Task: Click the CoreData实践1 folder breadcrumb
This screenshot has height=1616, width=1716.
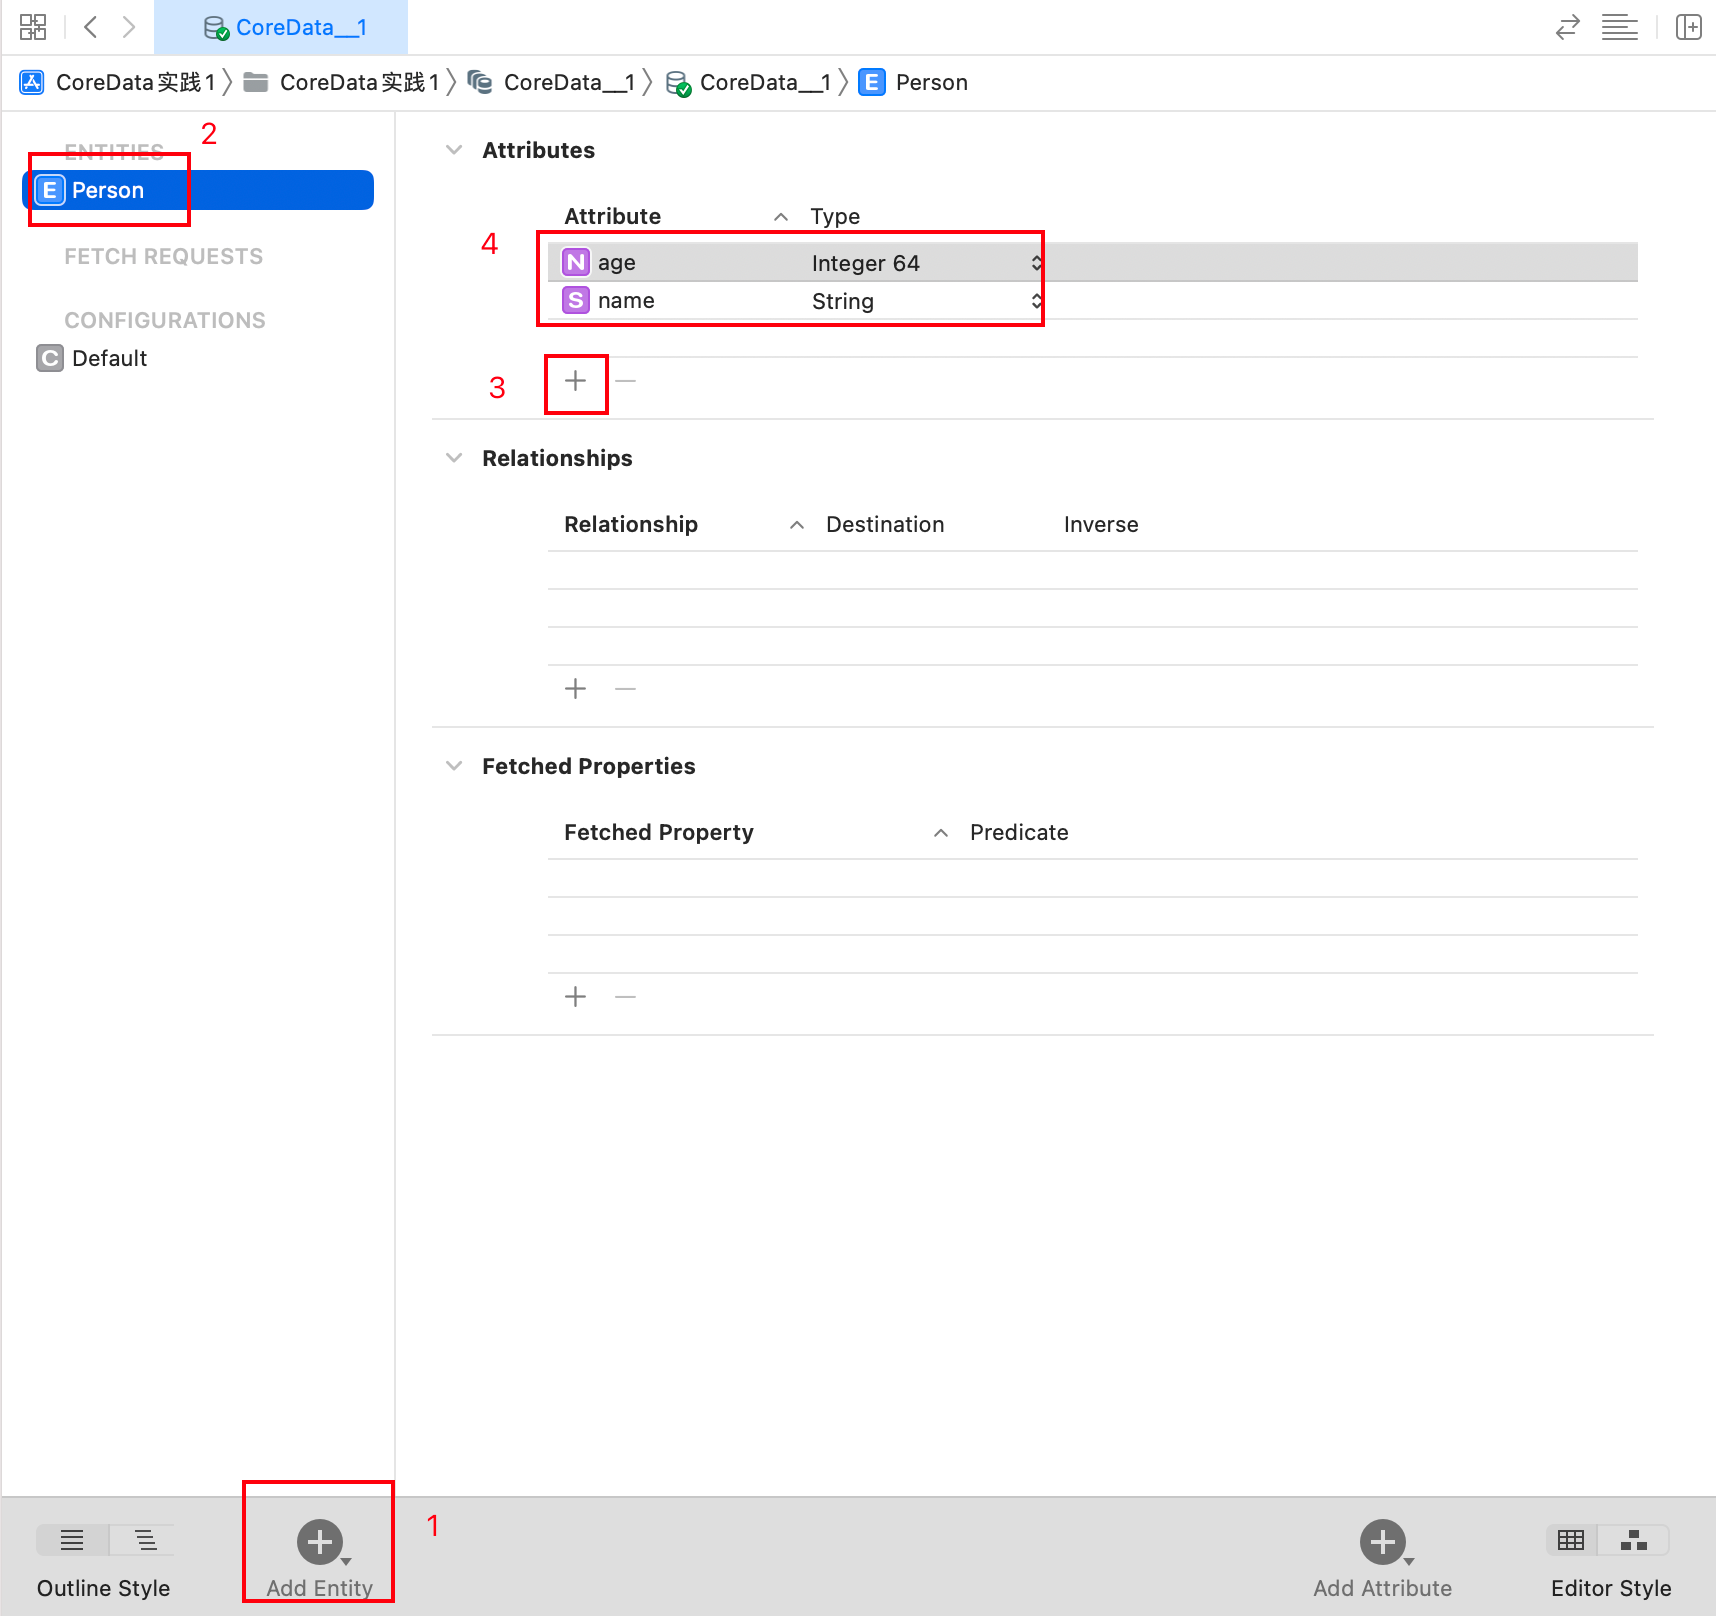Action: (341, 82)
